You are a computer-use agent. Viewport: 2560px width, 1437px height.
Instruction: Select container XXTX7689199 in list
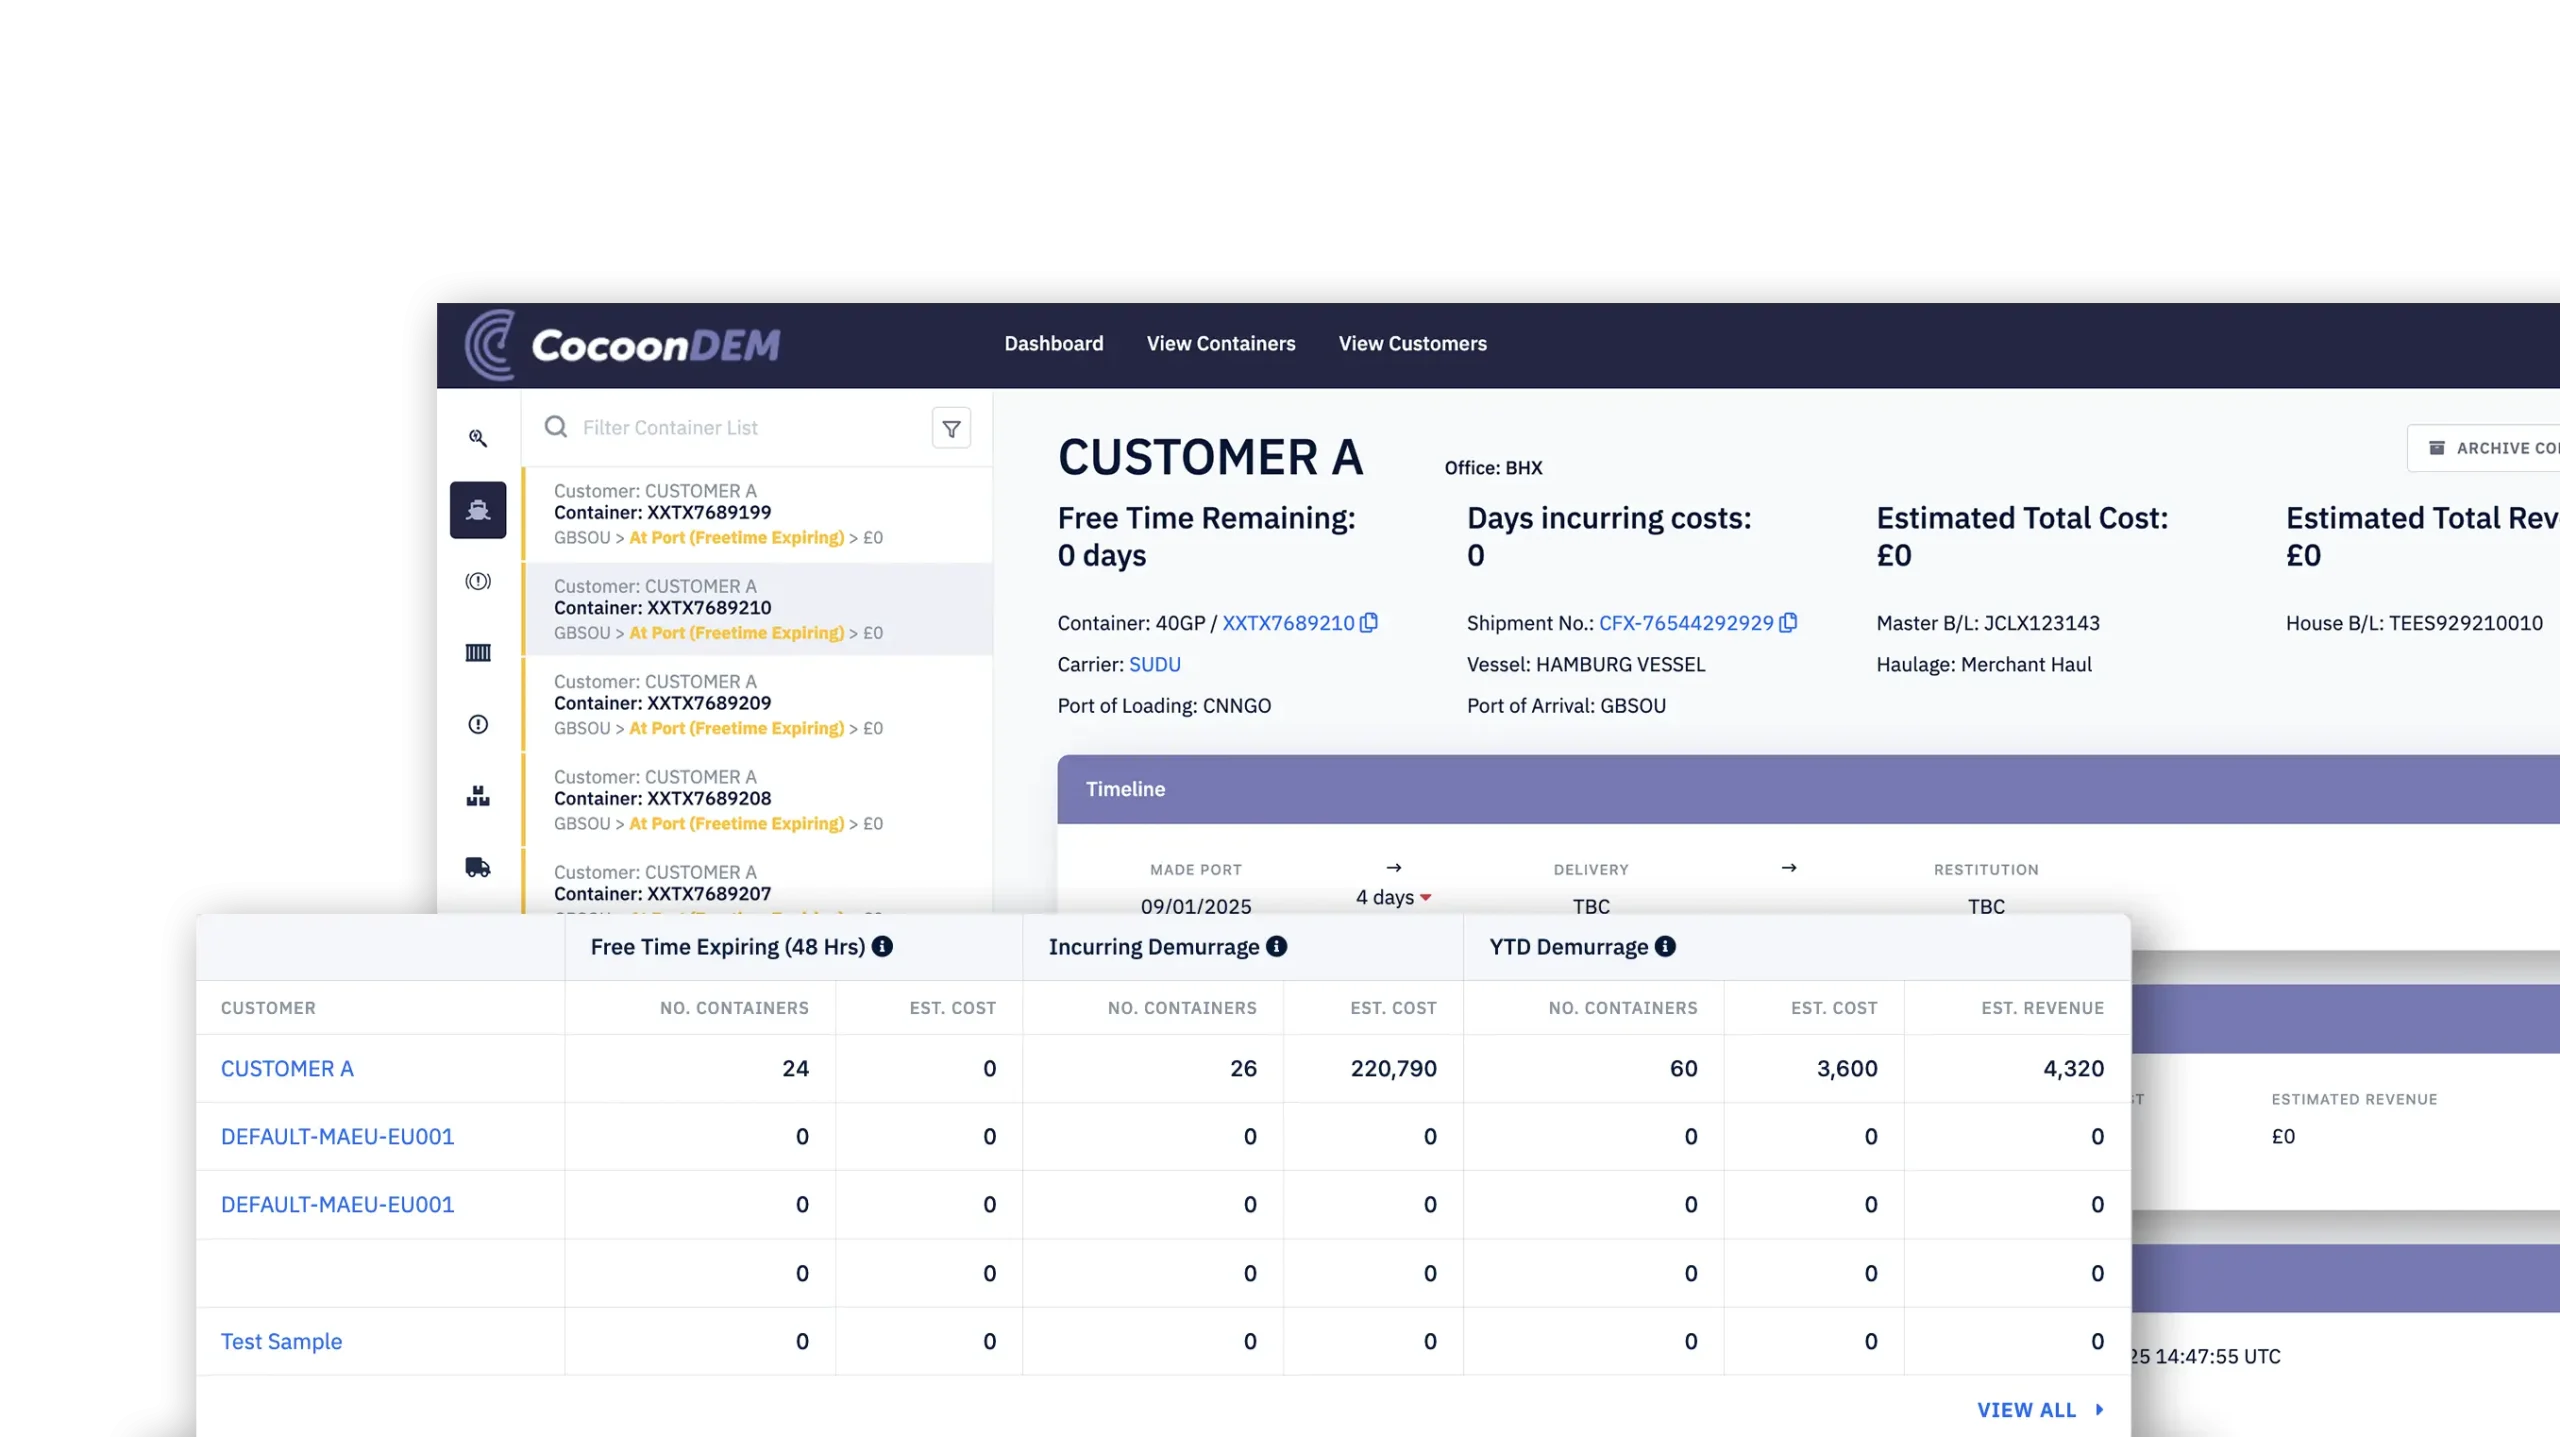click(x=758, y=514)
